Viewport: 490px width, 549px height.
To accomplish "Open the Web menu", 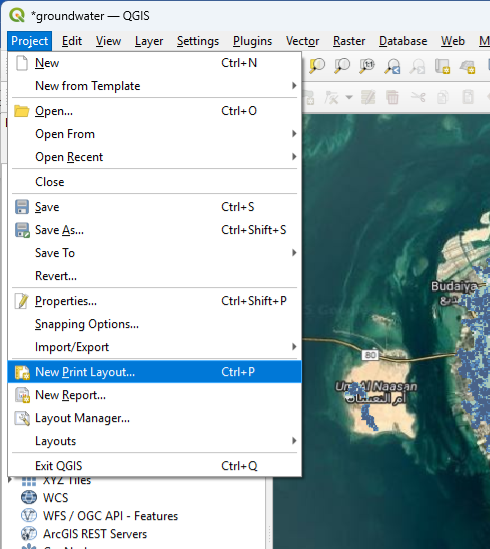I will pyautogui.click(x=453, y=41).
